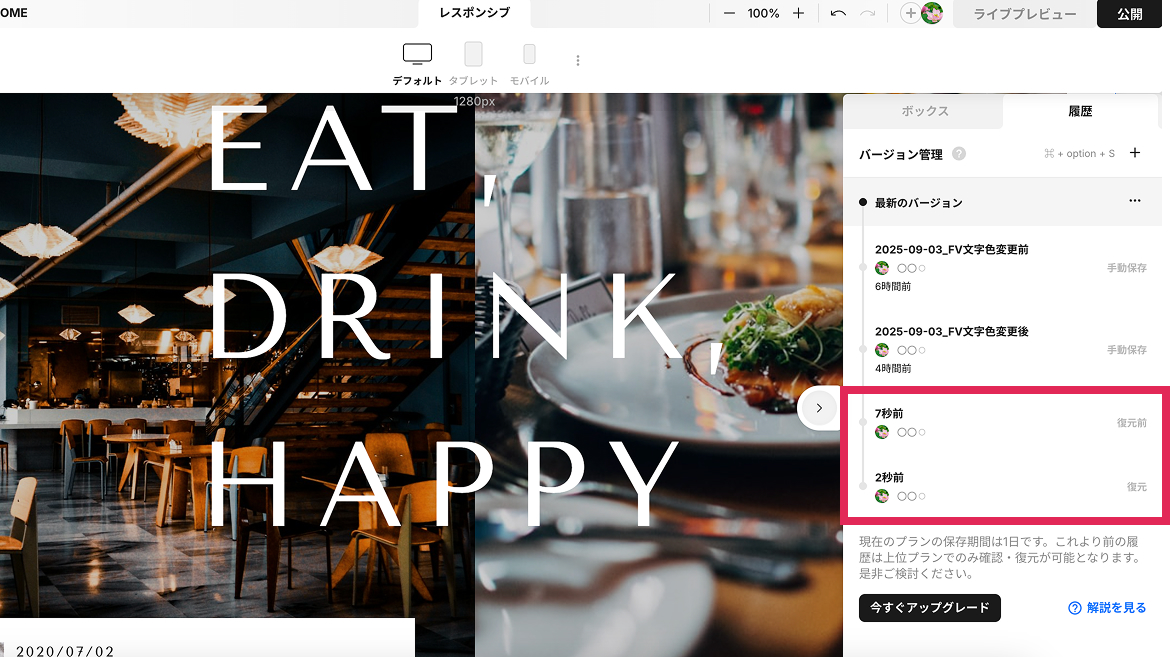Viewport: 1170px width, 657px height.
Task: Add a new version with plus icon
Action: click(1135, 153)
